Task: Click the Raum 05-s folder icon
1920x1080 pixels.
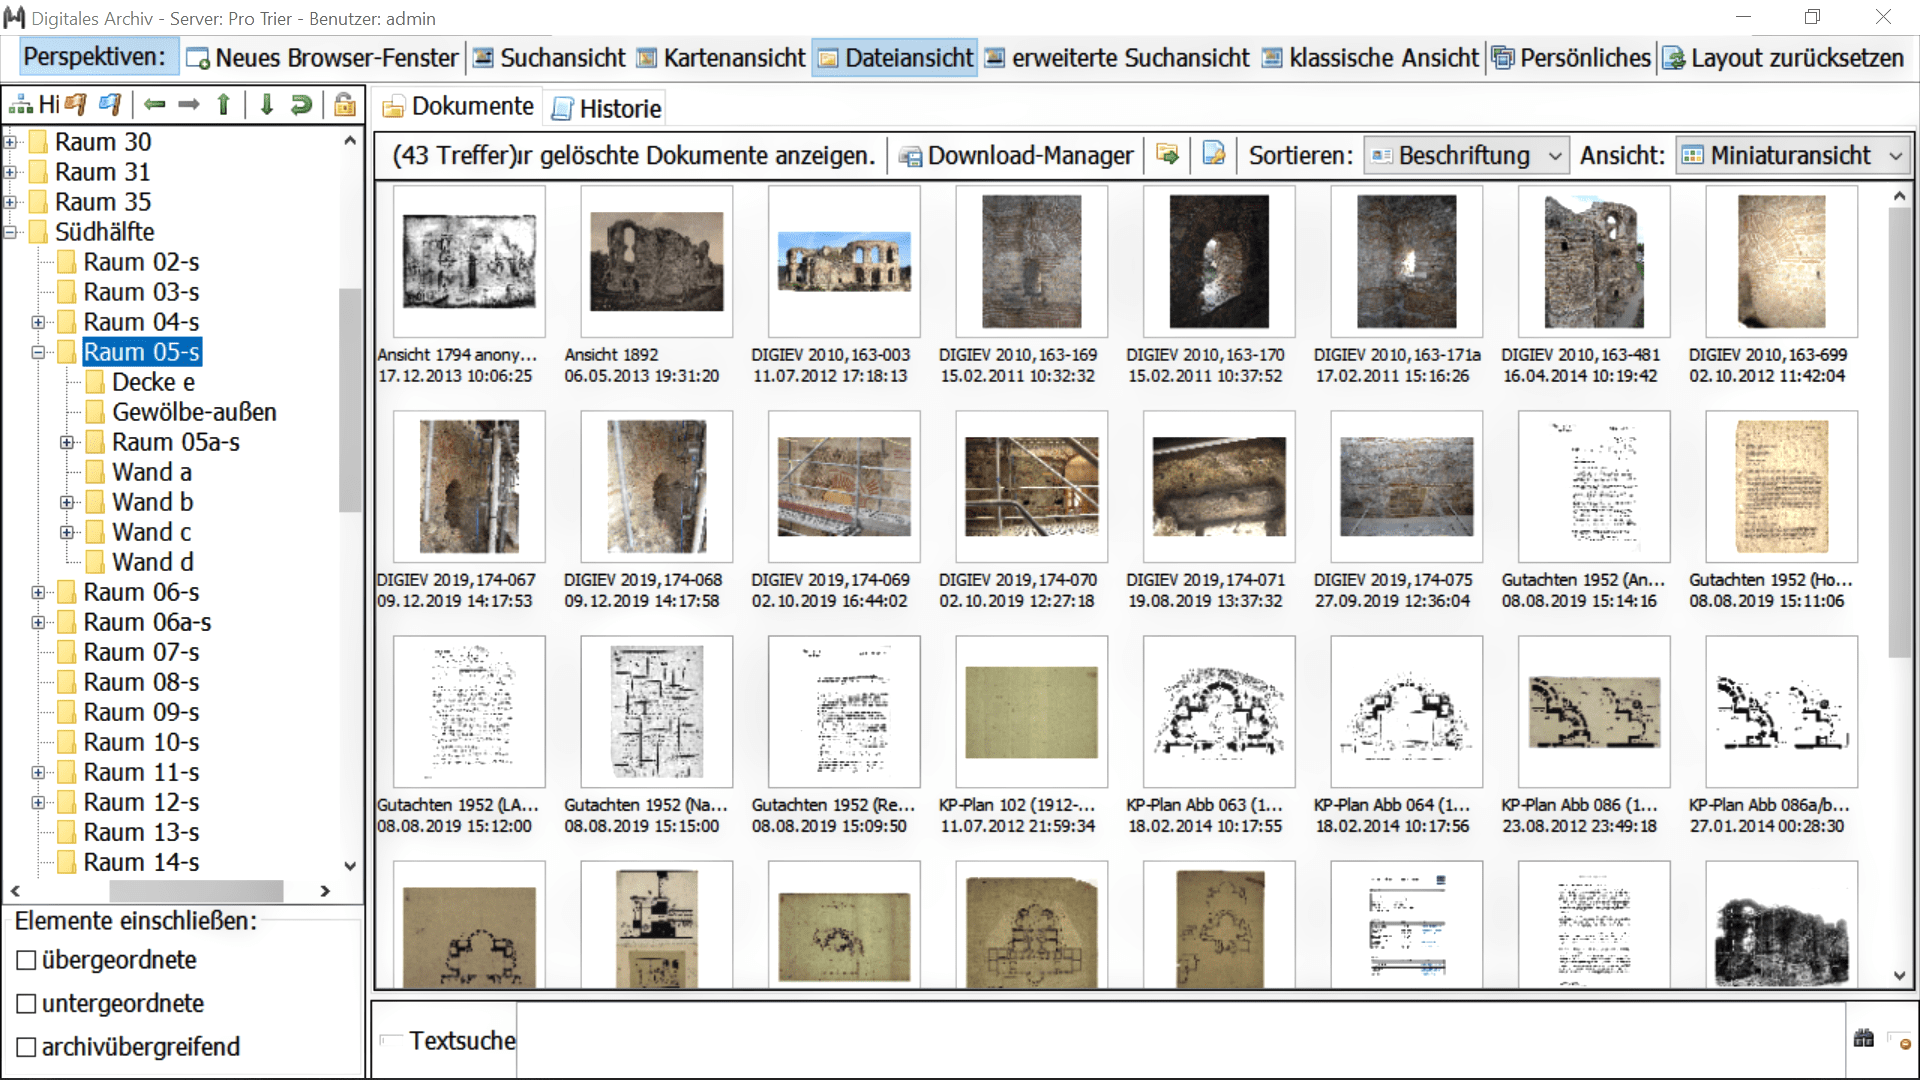Action: pos(67,352)
